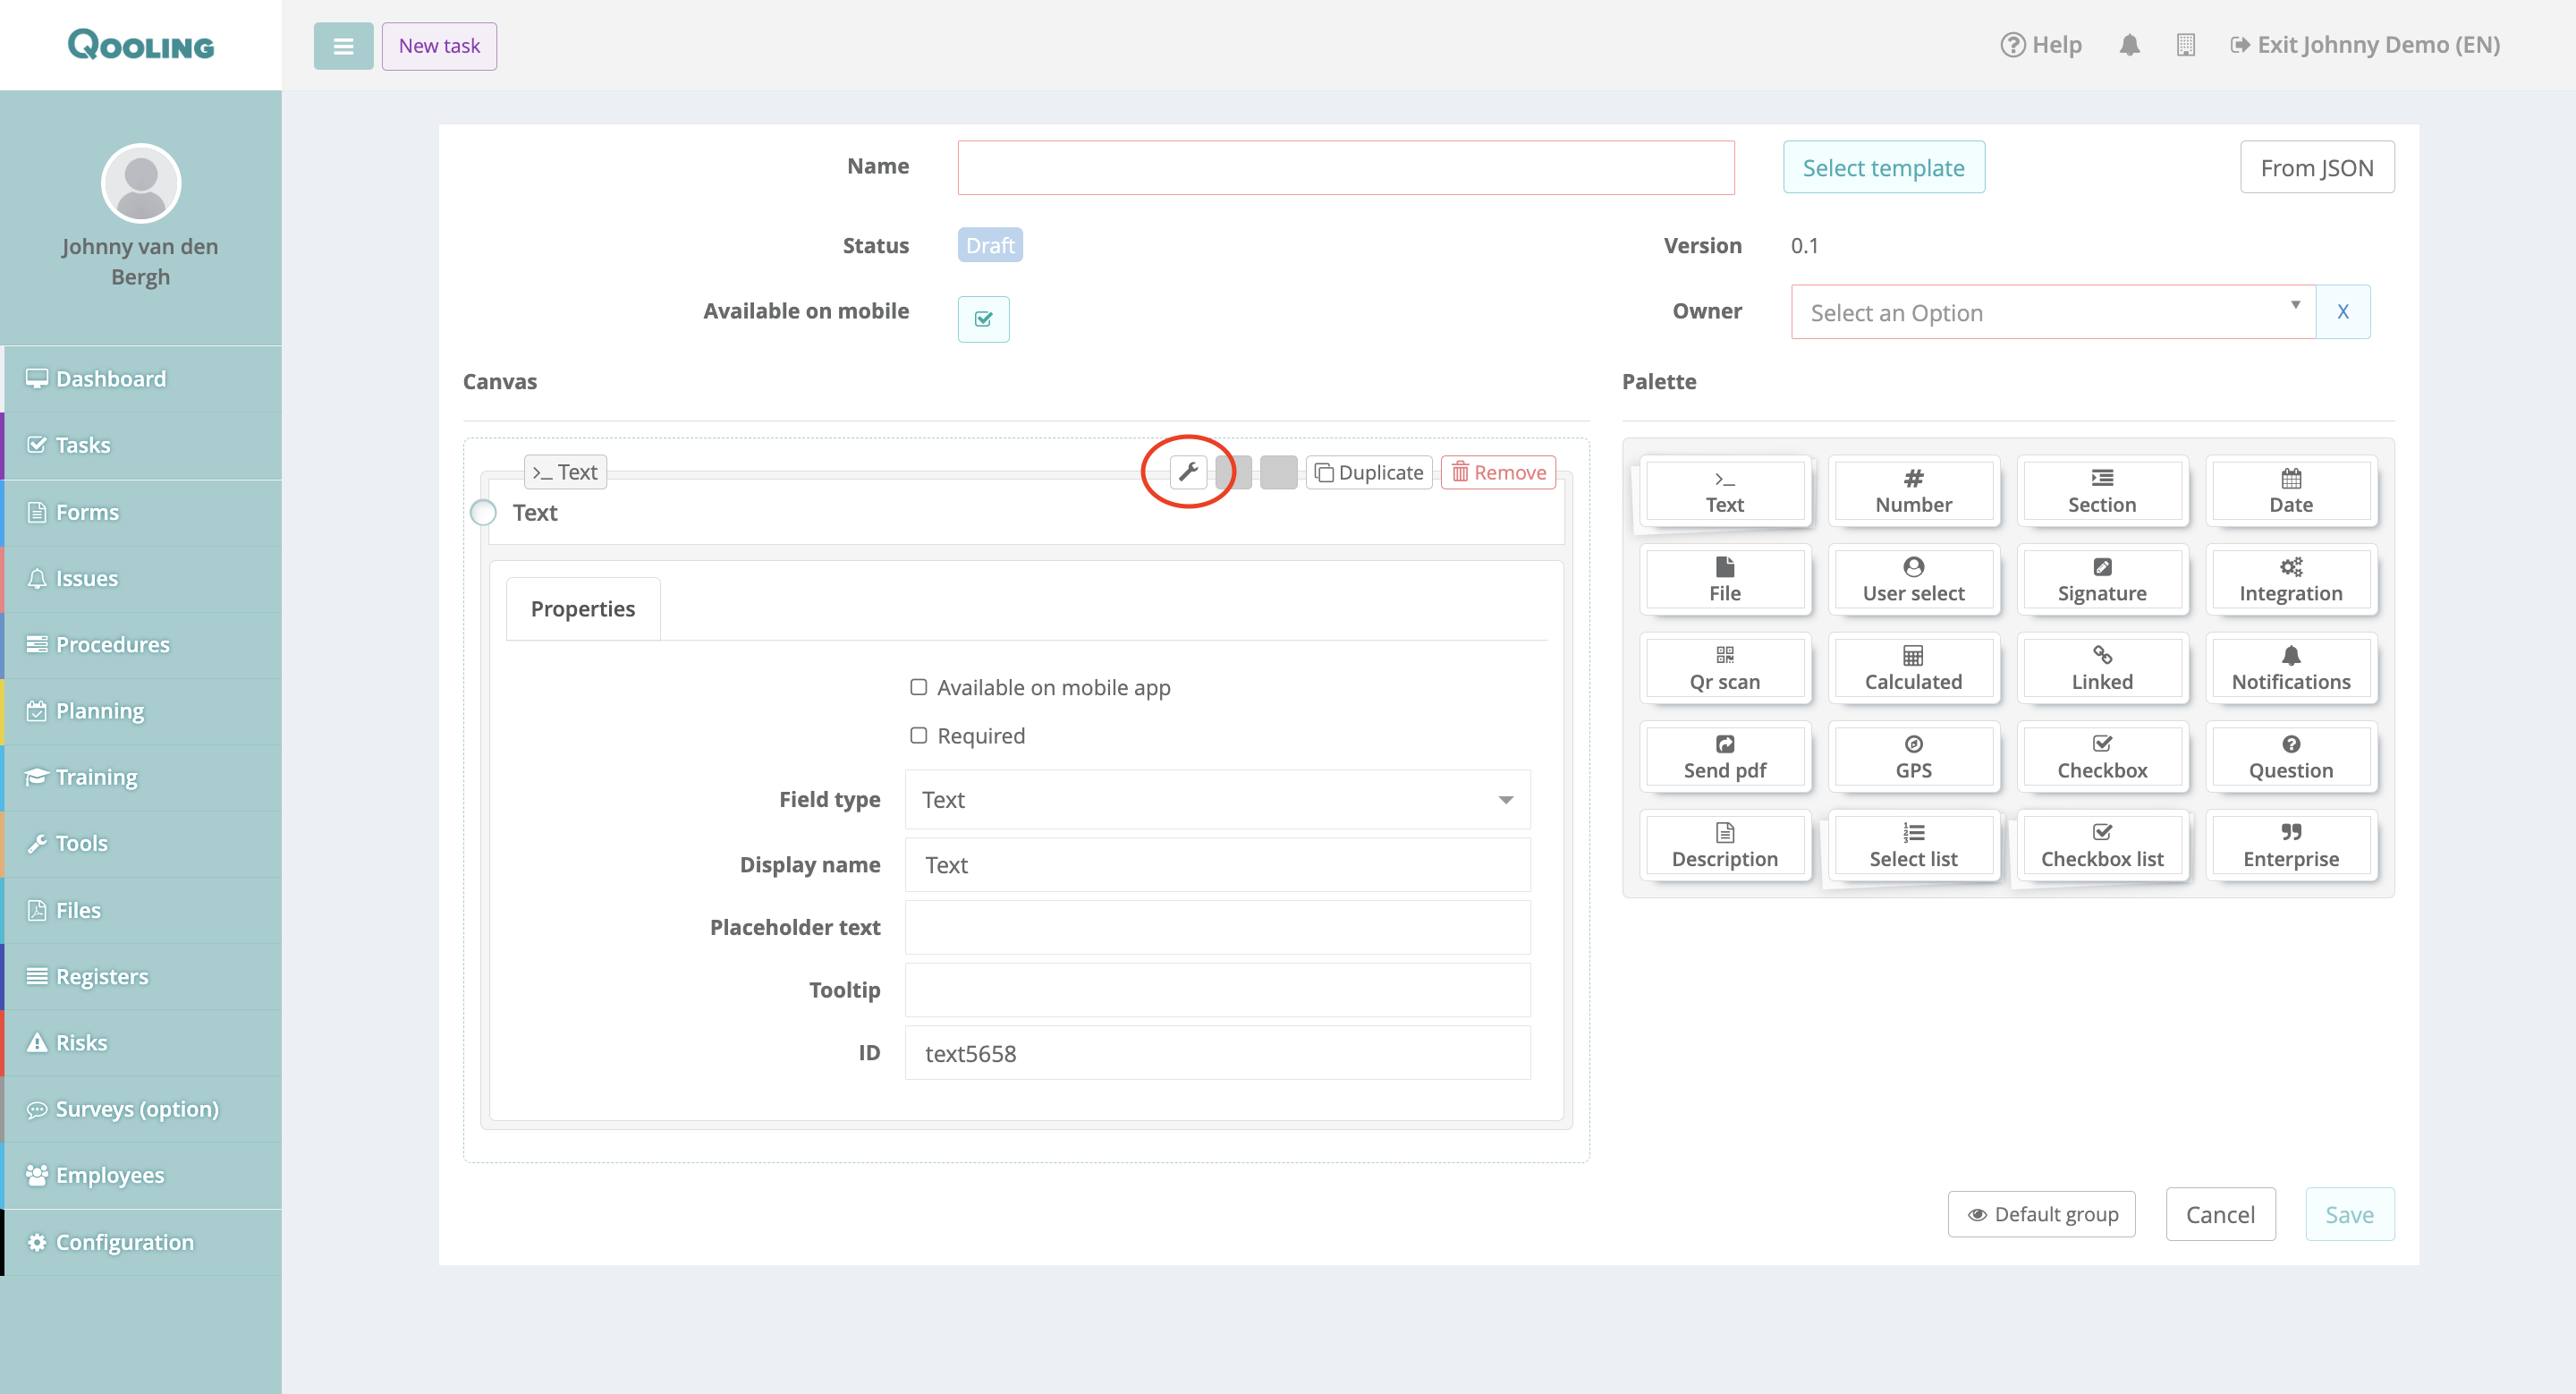Enable Available on mobile app option
Screen dimensions: 2576x1394
[x=918, y=687]
